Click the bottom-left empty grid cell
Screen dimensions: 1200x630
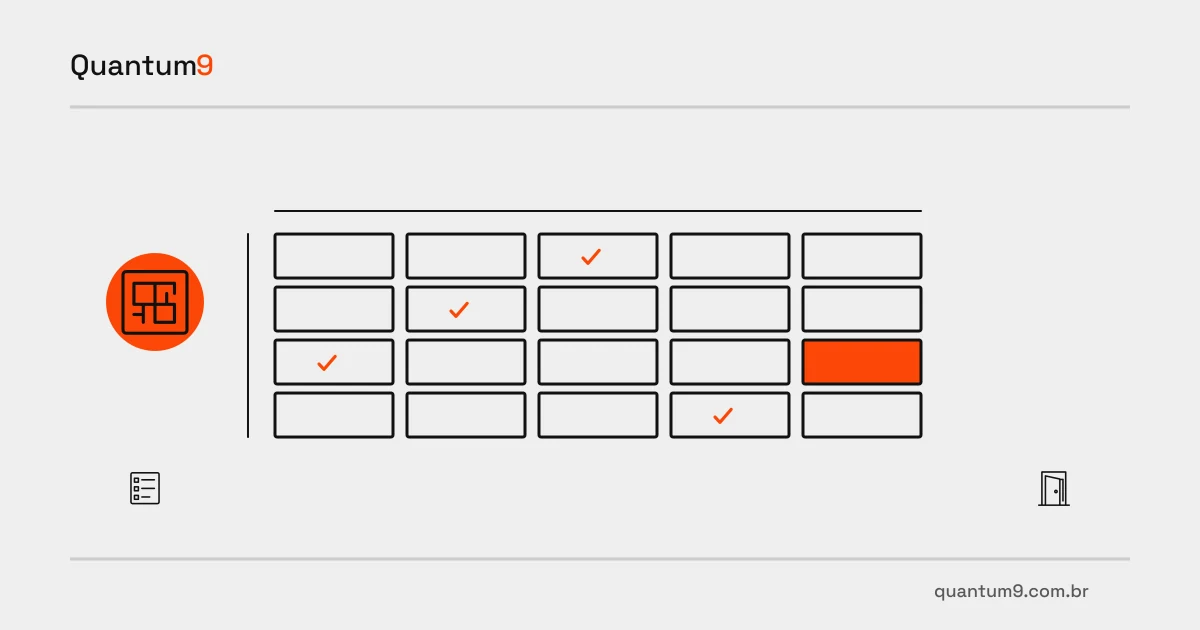click(x=334, y=415)
